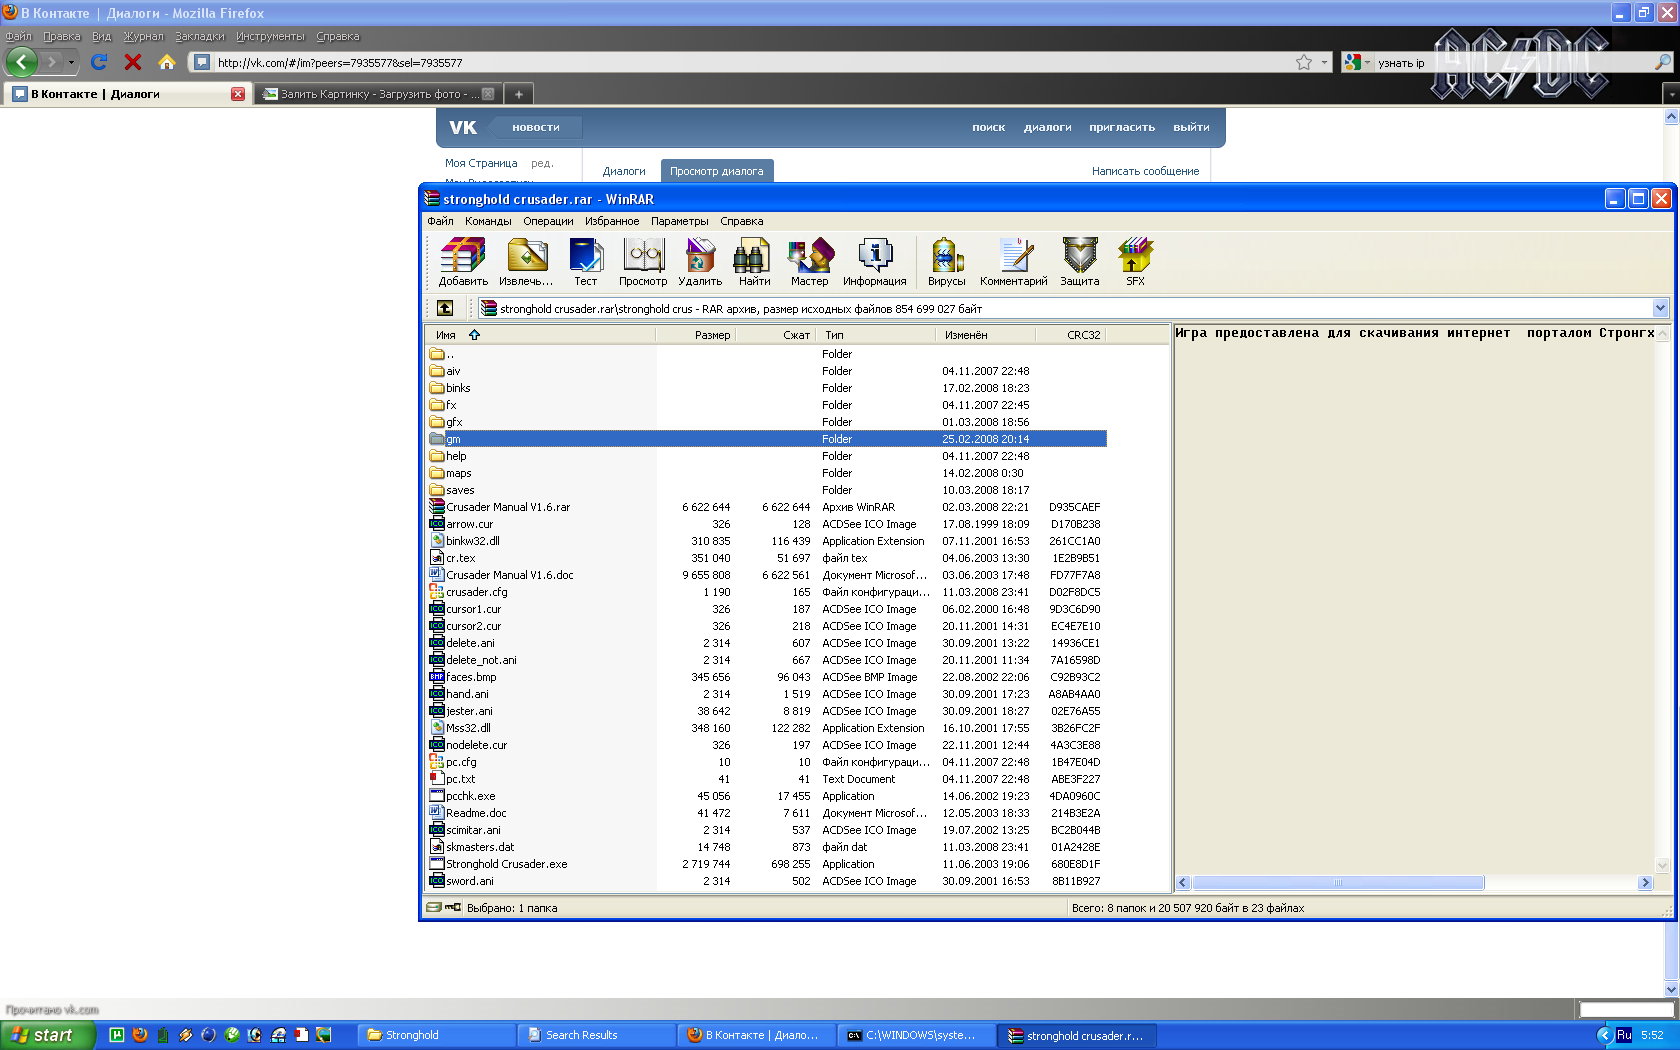Click the SFX archive icon

(x=1135, y=262)
